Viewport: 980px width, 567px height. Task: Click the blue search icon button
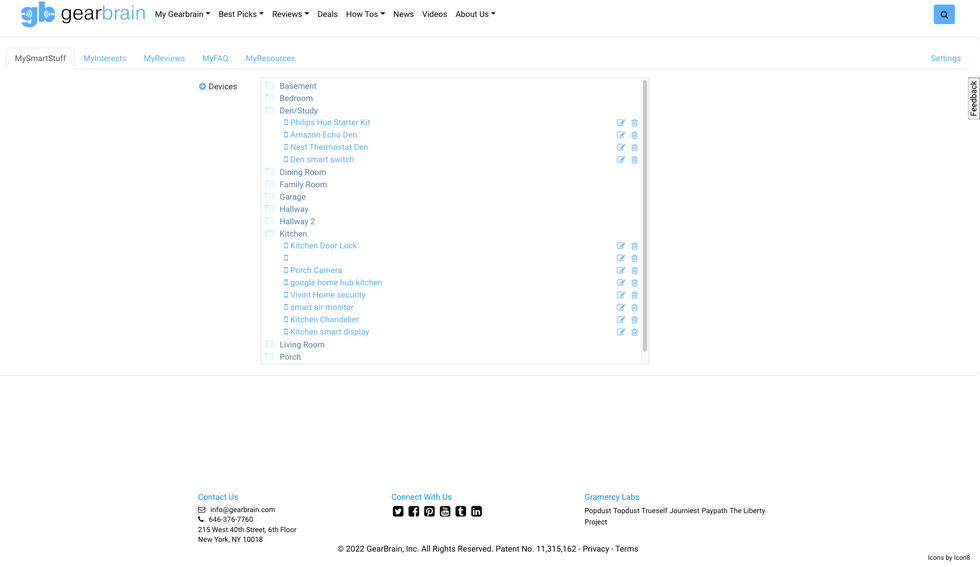(944, 14)
